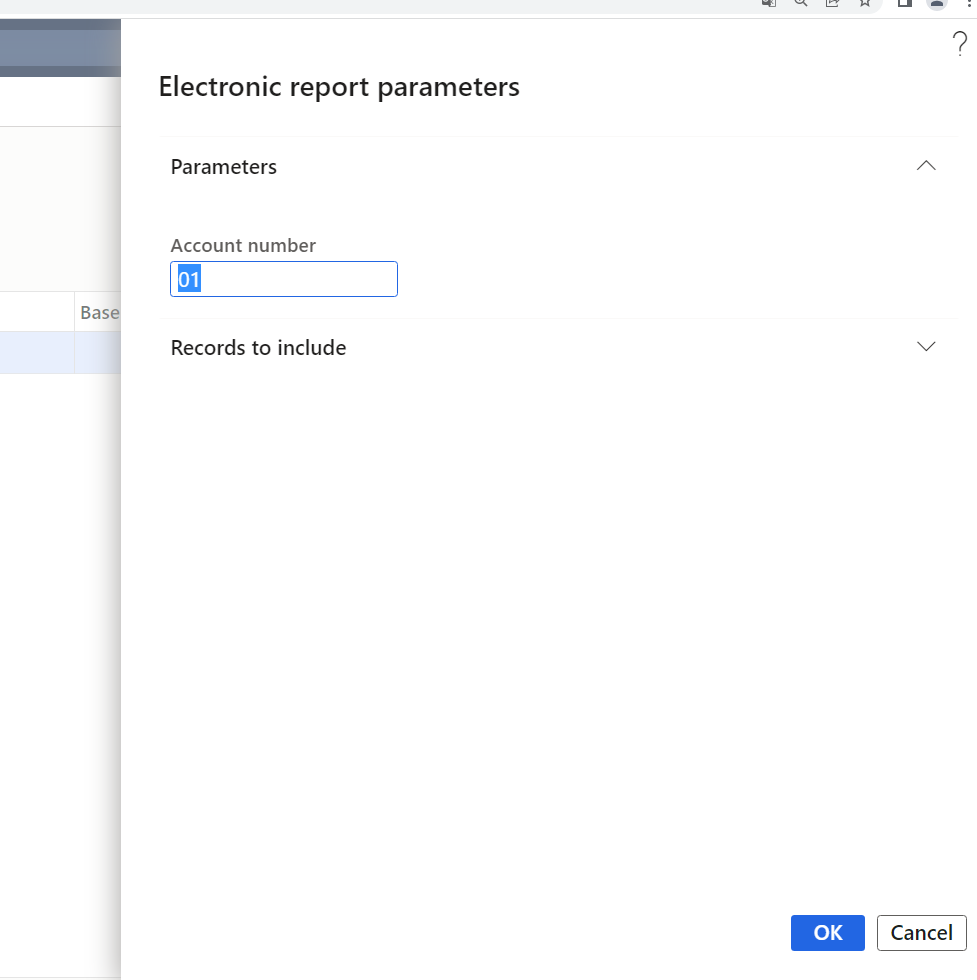Click the Base column header
Viewport: 977px width, 980px height.
click(x=99, y=312)
